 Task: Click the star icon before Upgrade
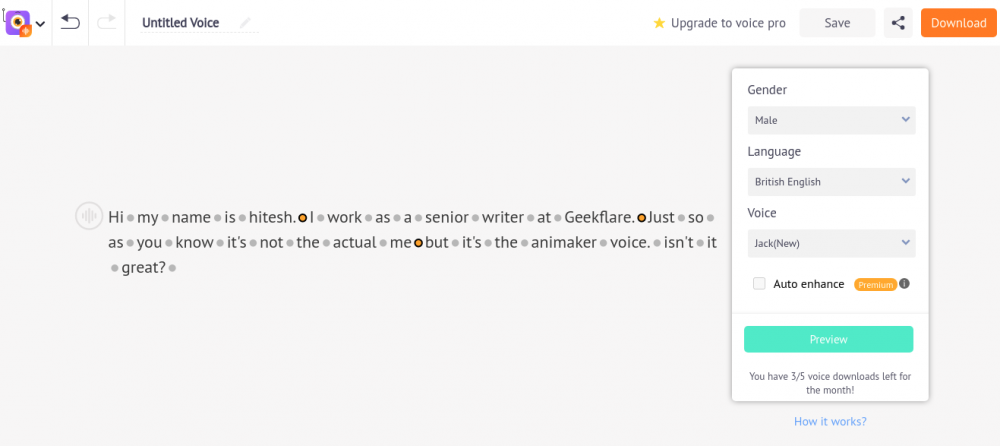click(659, 23)
